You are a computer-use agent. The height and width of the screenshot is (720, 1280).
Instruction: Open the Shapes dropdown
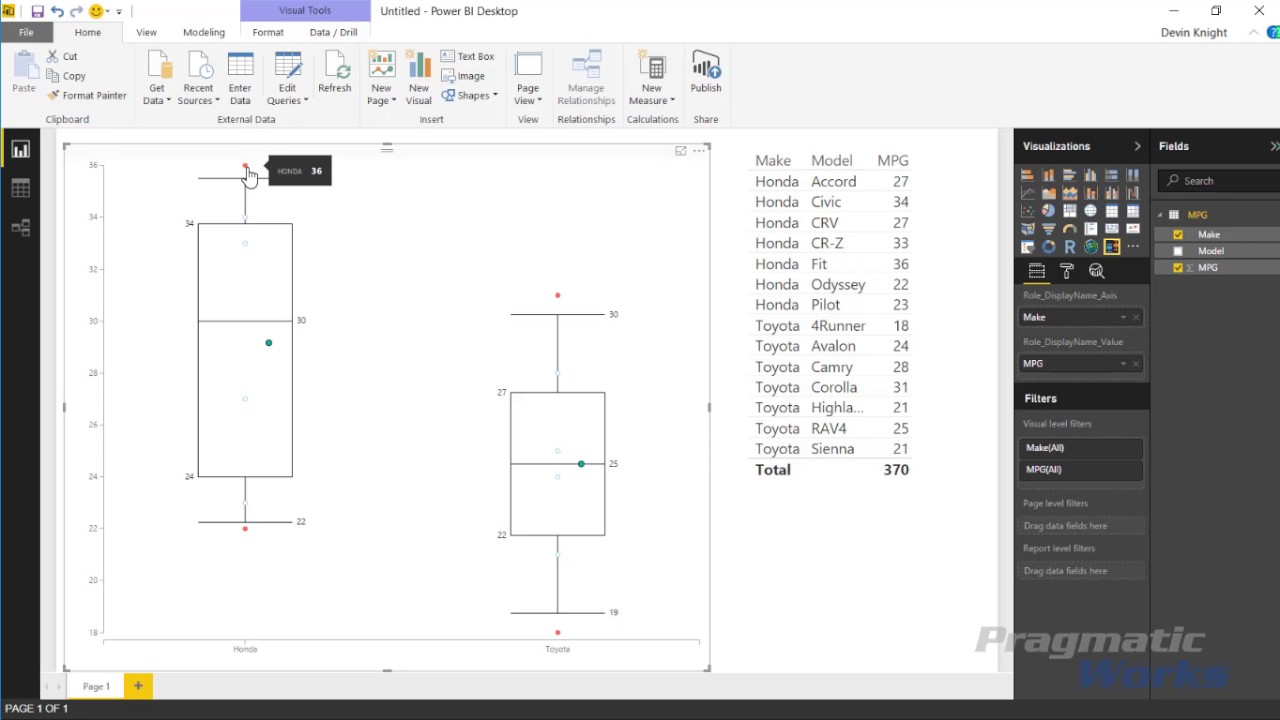point(470,96)
